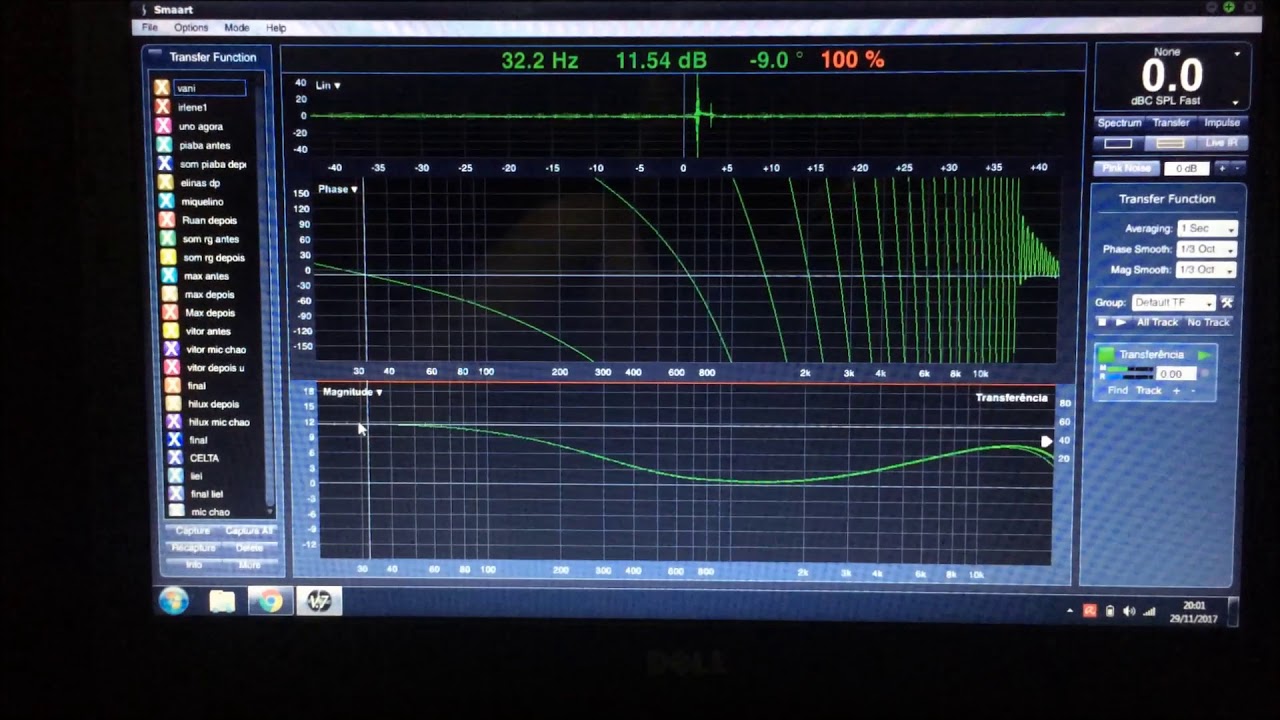Open the Group dropdown showing Default TF
The width and height of the screenshot is (1280, 720).
coord(1172,302)
